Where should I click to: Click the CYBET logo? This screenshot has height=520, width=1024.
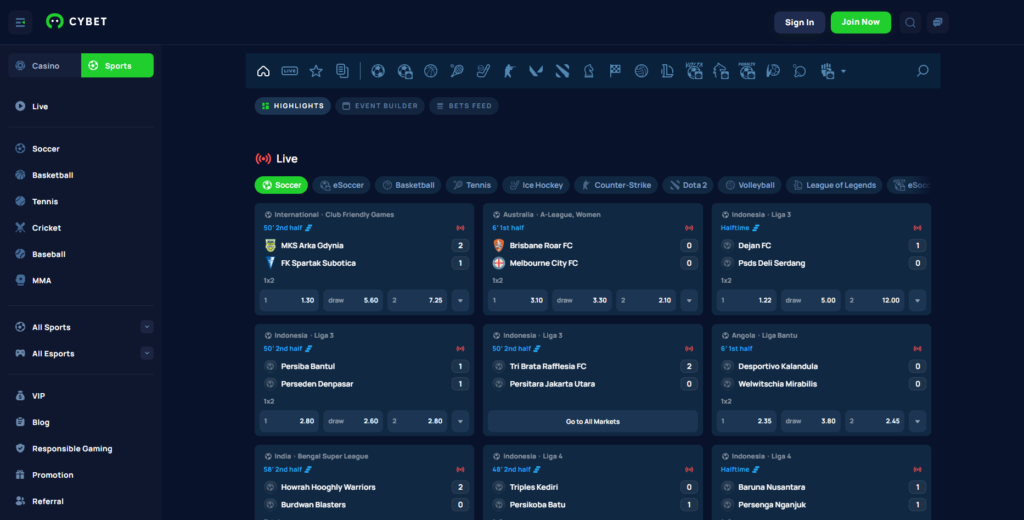76,22
